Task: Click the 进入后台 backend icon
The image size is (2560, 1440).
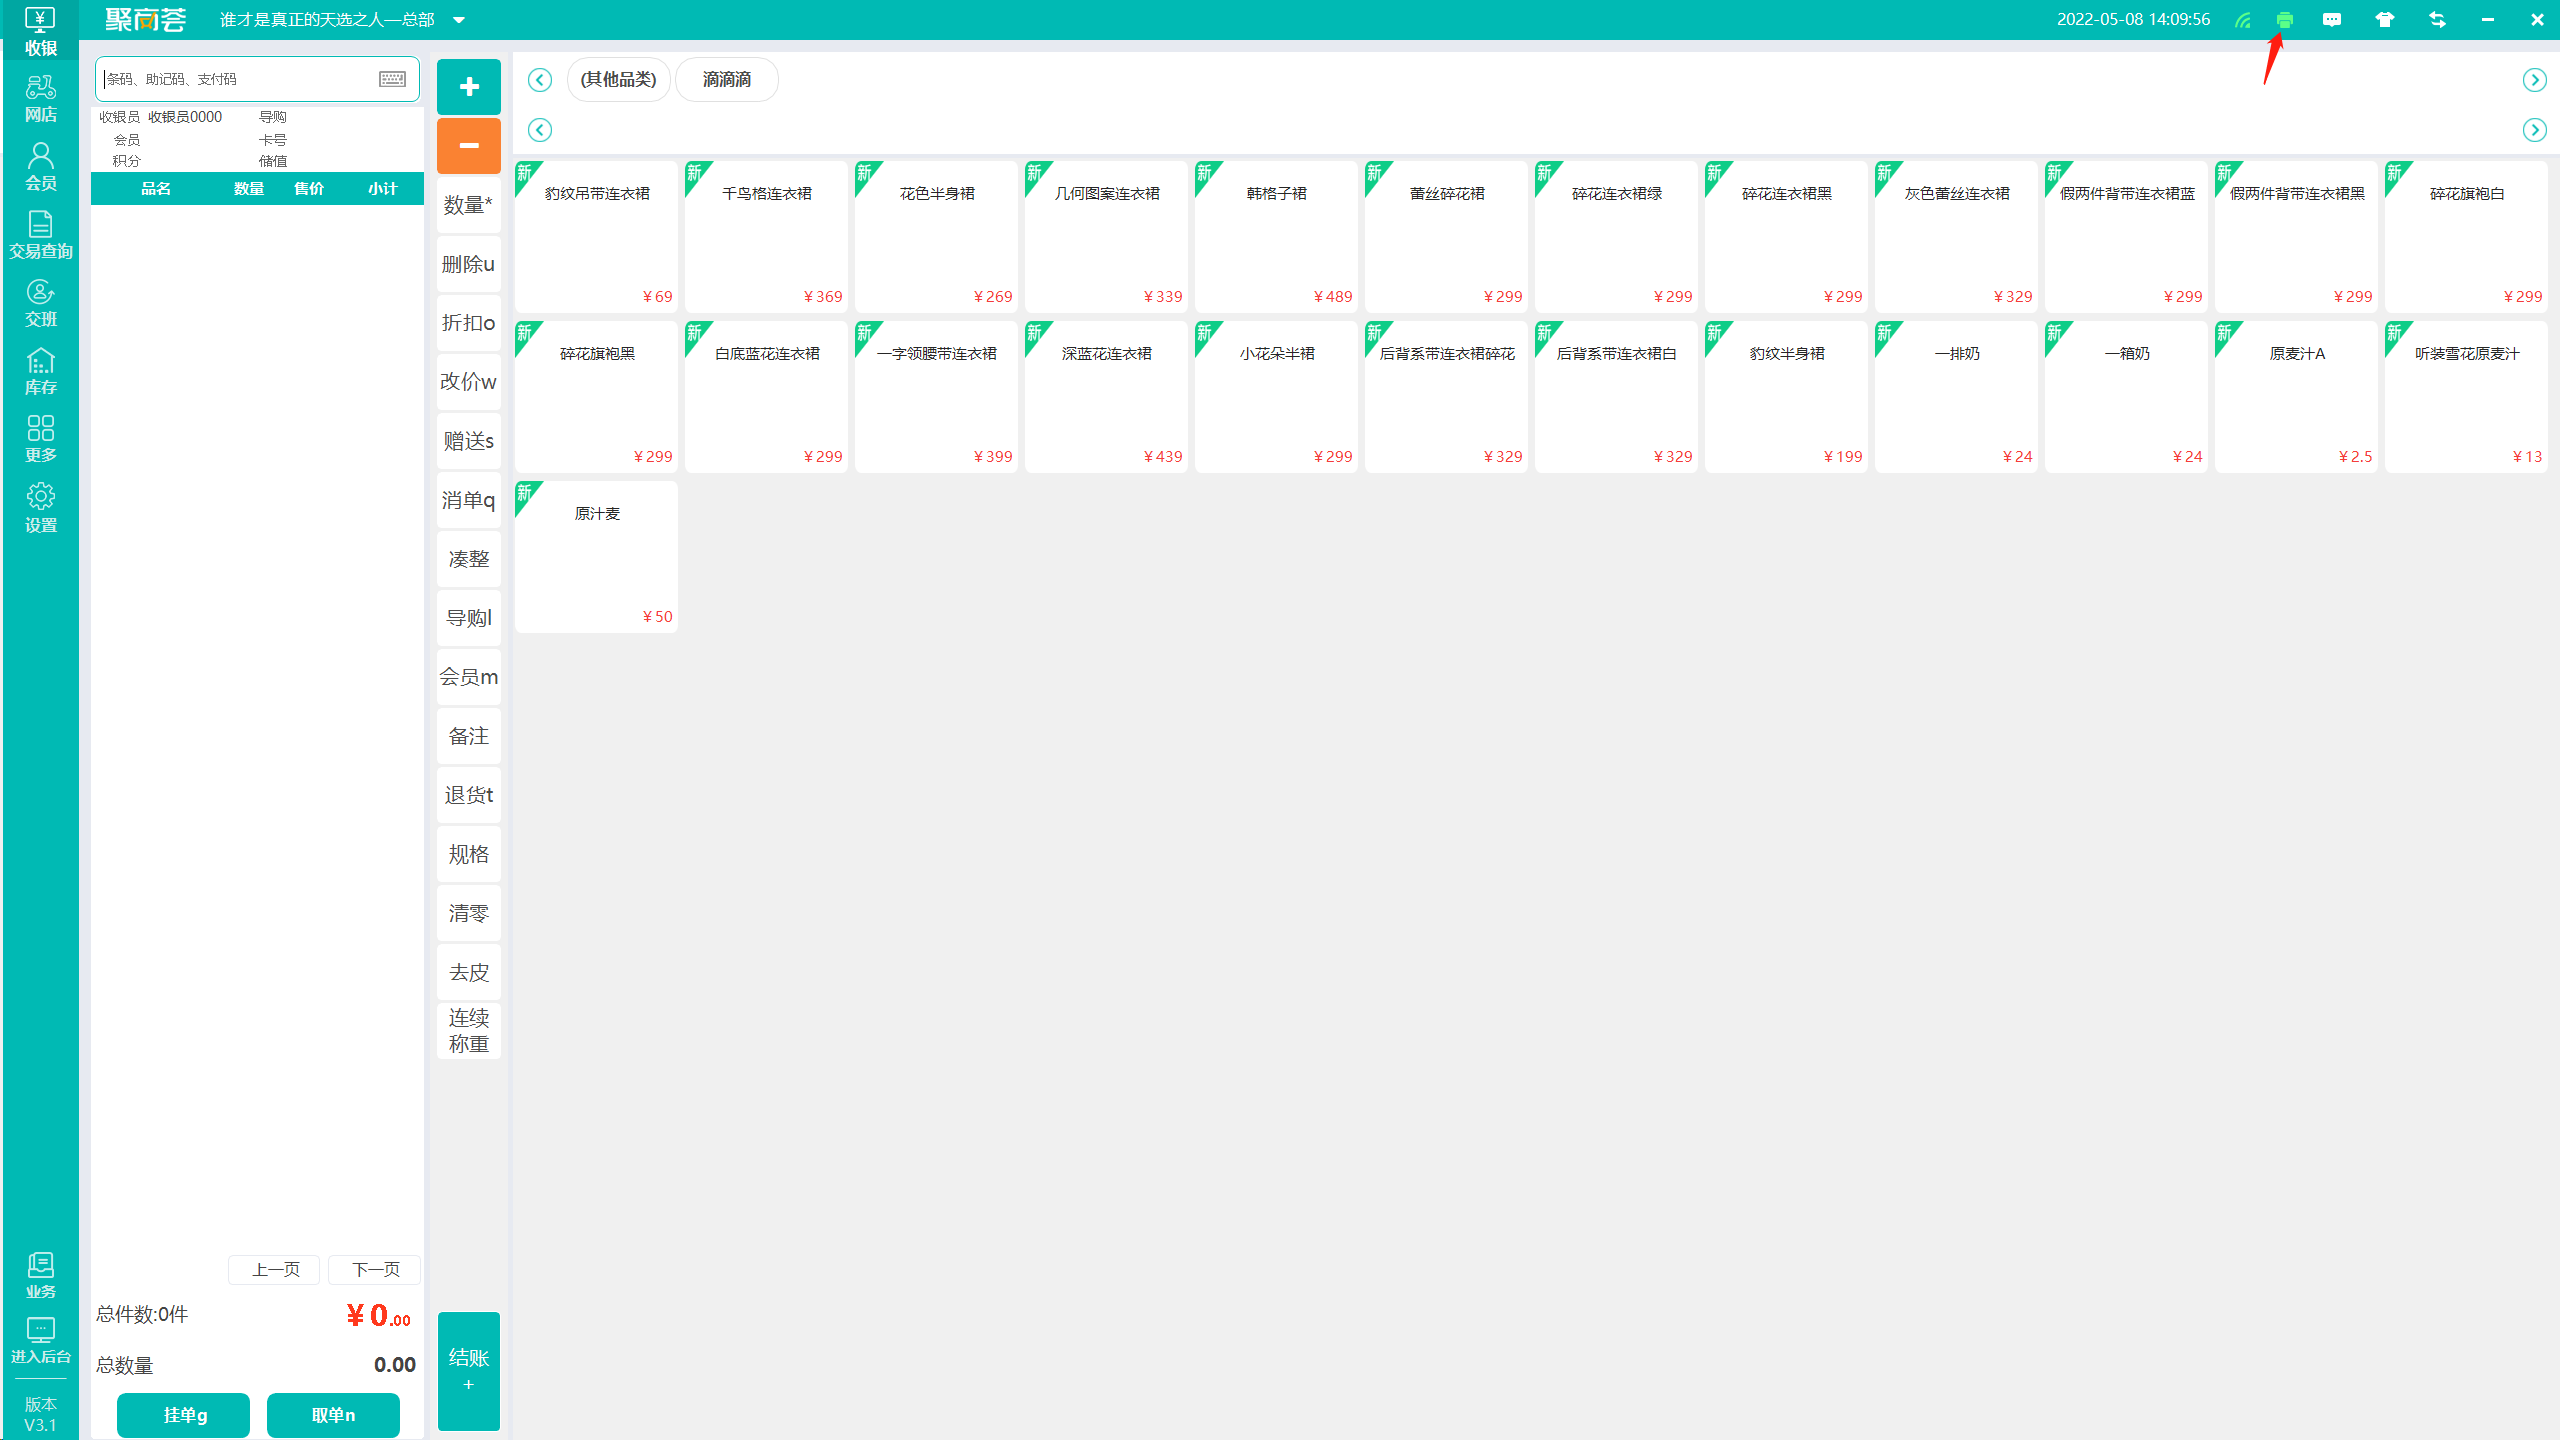Action: [x=40, y=1341]
